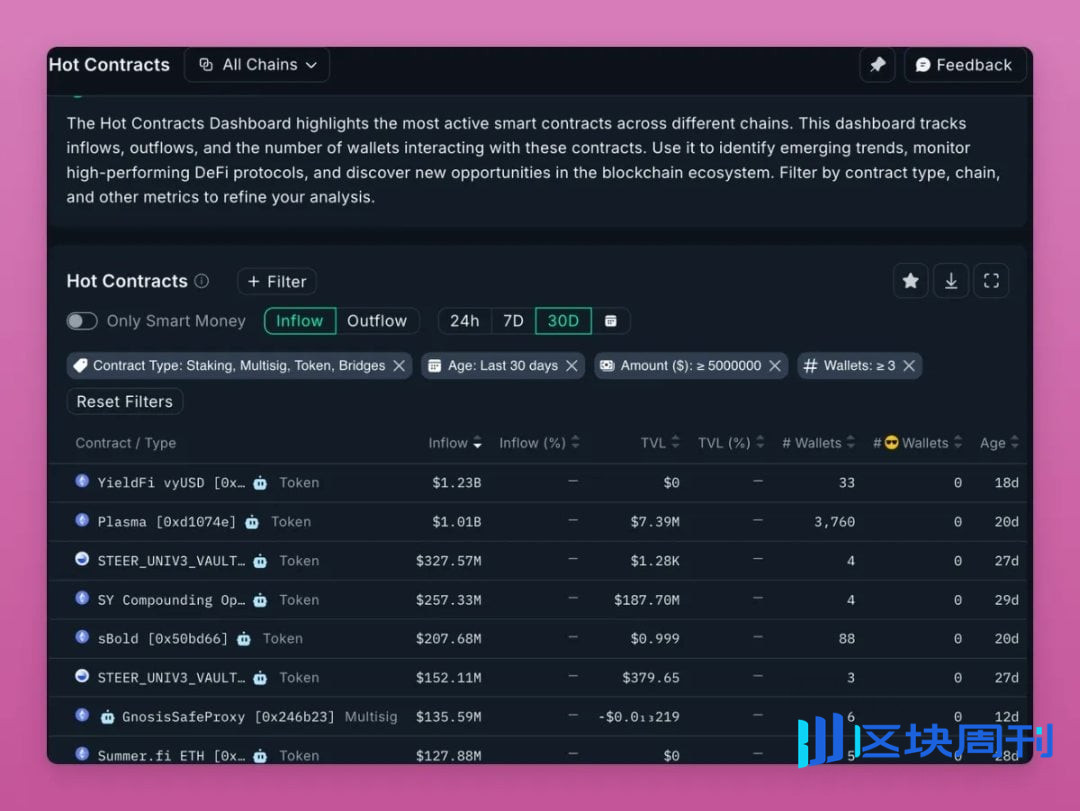
Task: Sort by # Wallets column
Action: [818, 443]
